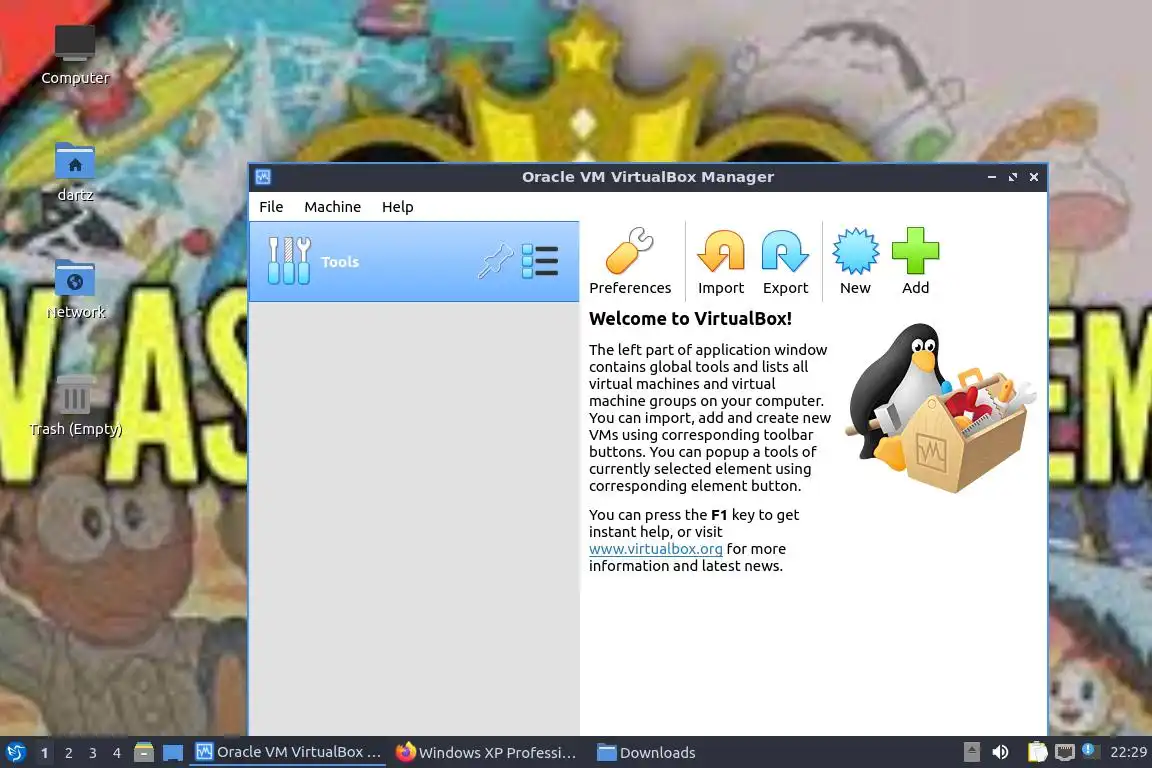Viewport: 1152px width, 768px height.
Task: Click the Export appliance icon
Action: pos(785,261)
